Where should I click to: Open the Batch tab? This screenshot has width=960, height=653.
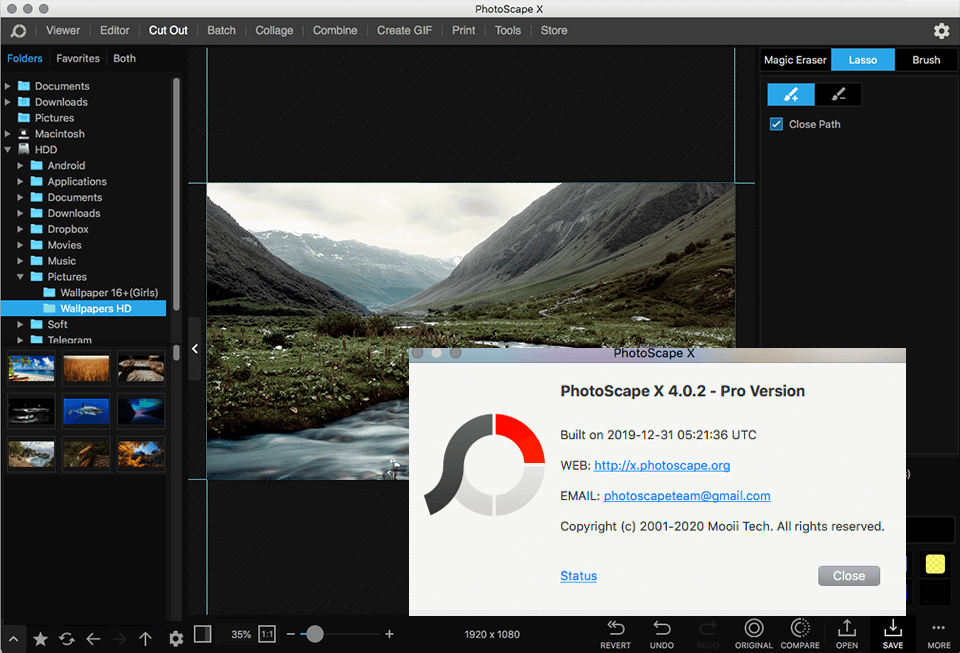point(221,31)
